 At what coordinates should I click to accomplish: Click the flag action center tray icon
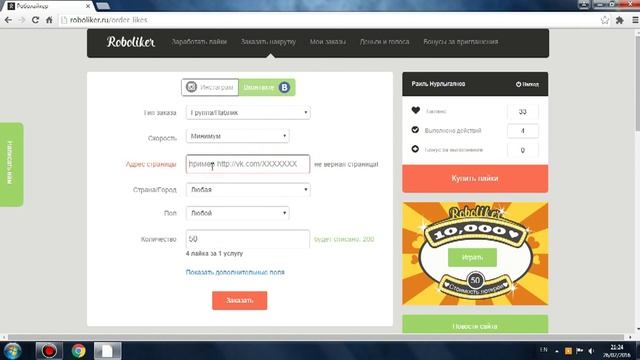coord(580,351)
